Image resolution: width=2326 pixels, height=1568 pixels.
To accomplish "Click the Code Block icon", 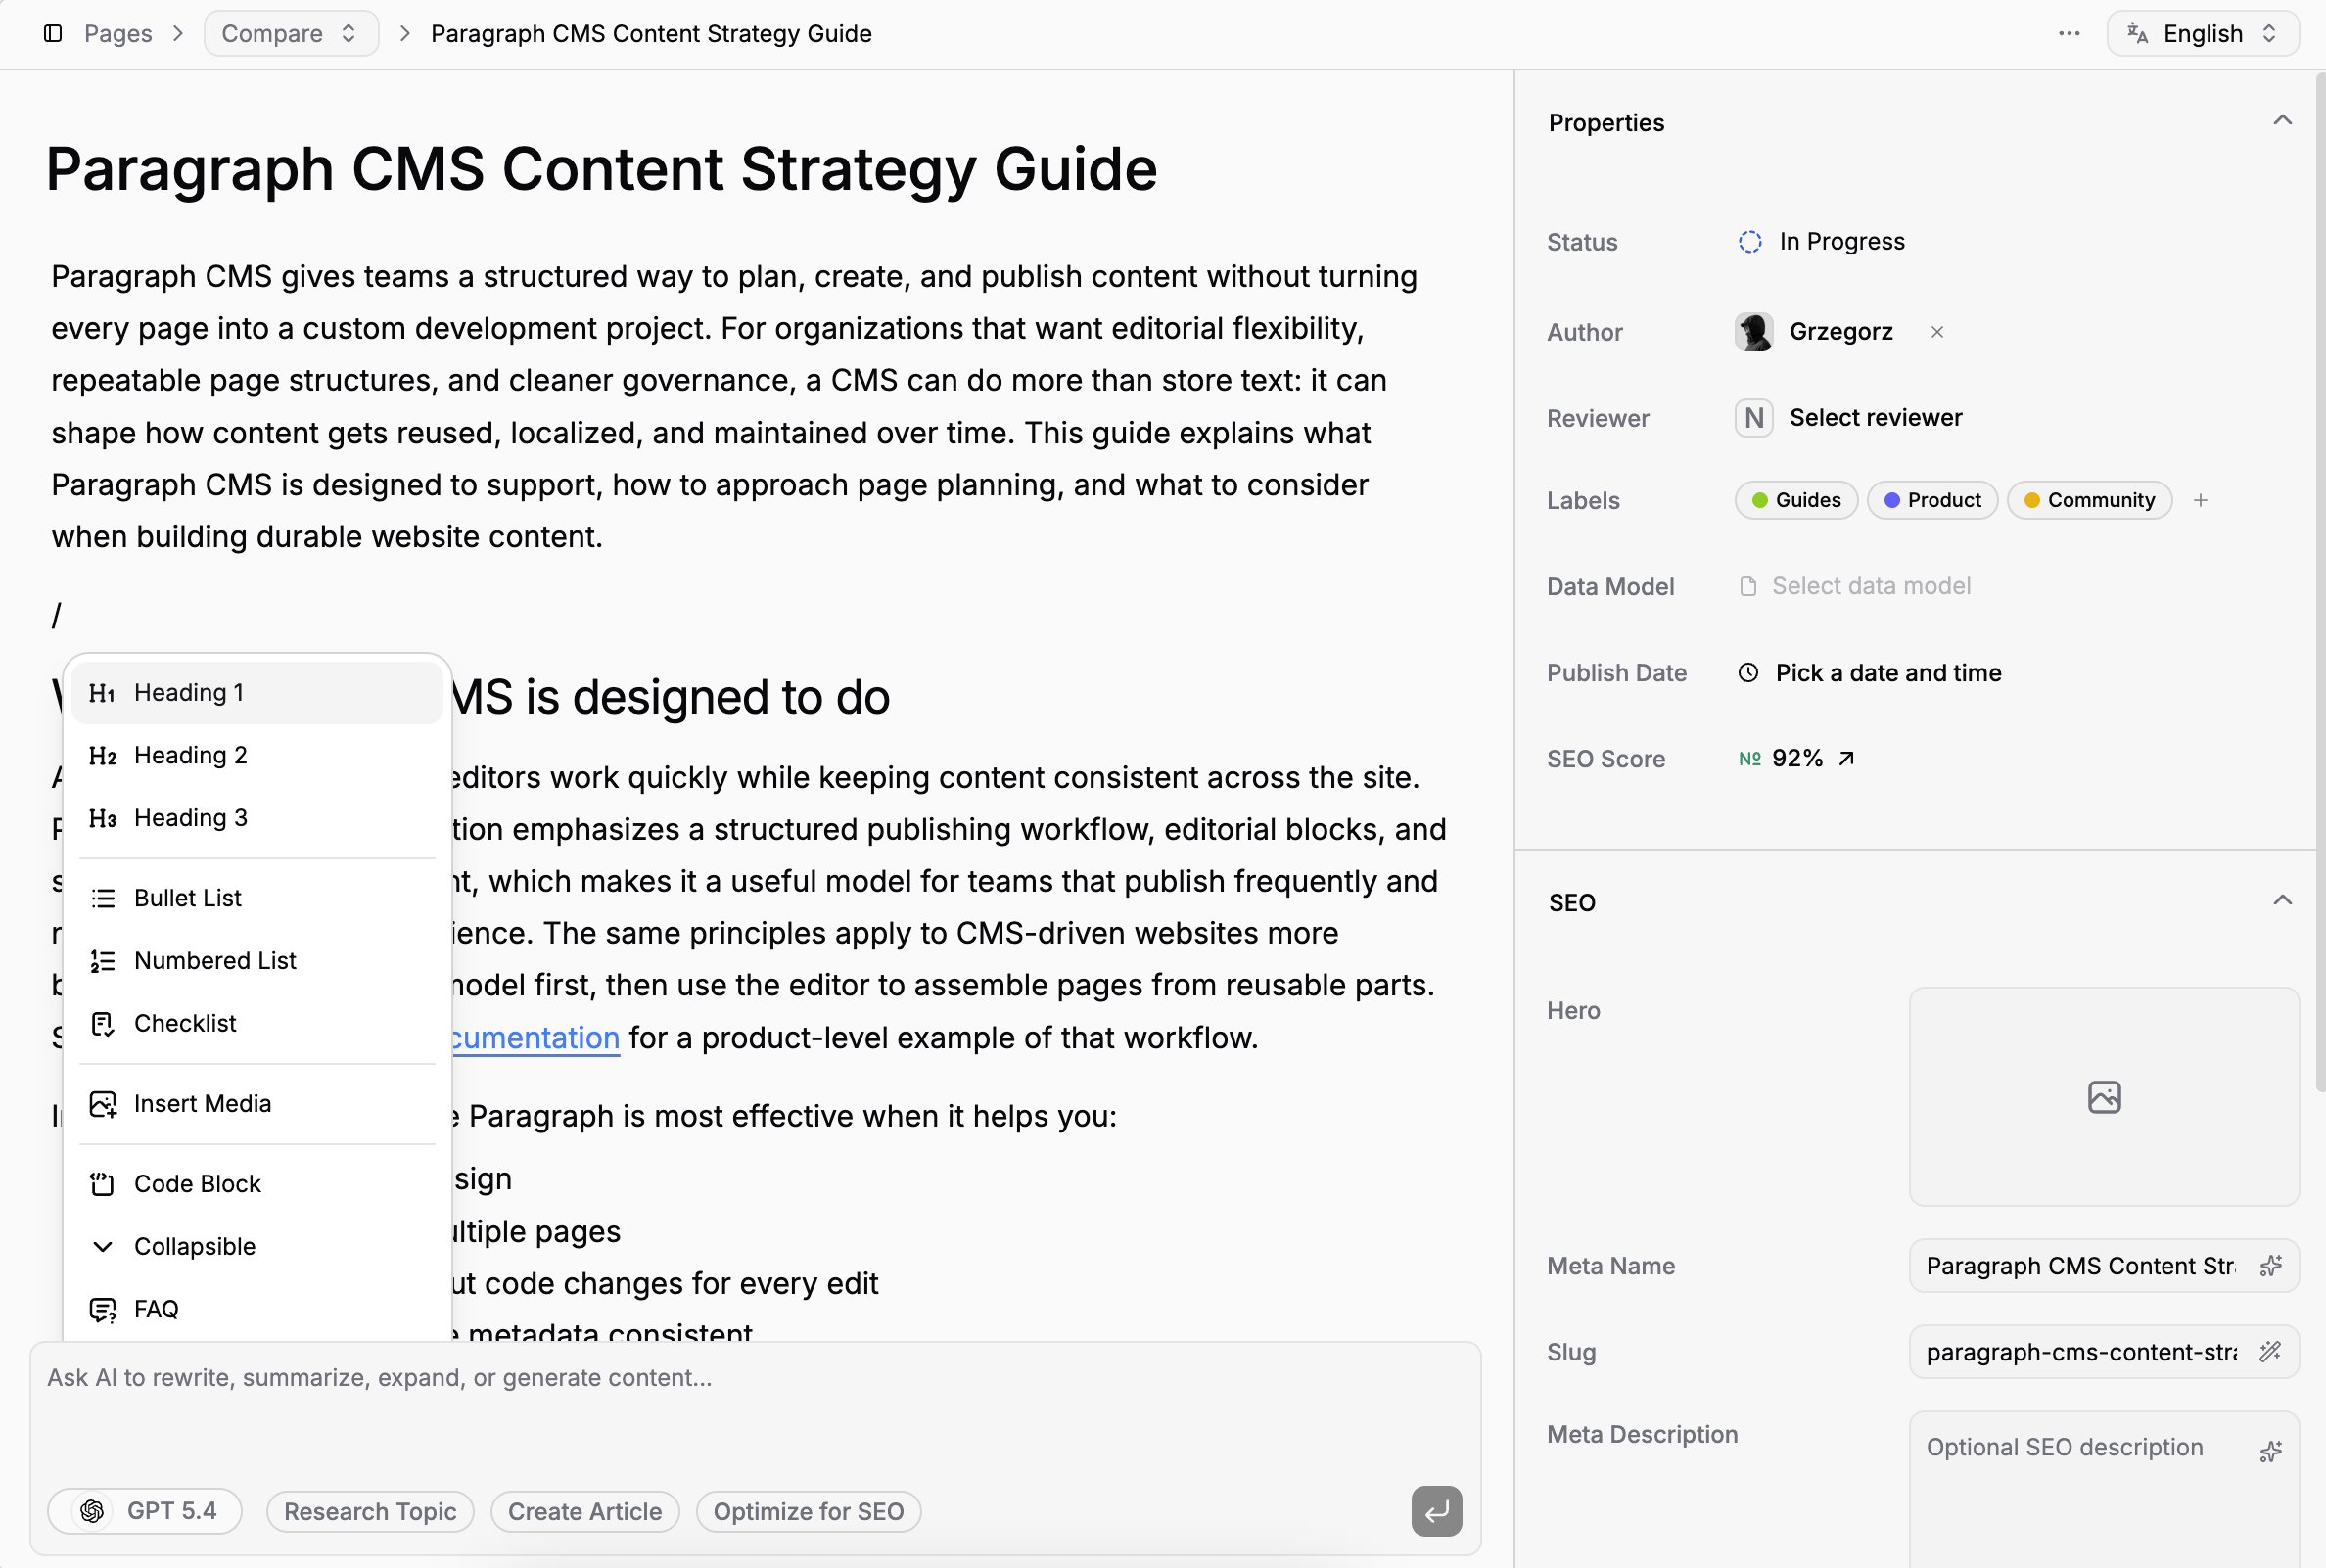I will point(103,1184).
